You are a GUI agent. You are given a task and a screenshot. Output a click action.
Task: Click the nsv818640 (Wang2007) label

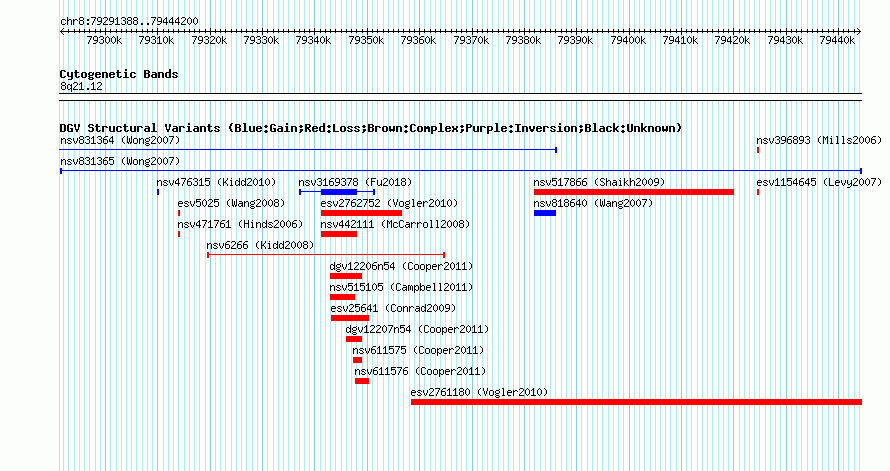593,203
